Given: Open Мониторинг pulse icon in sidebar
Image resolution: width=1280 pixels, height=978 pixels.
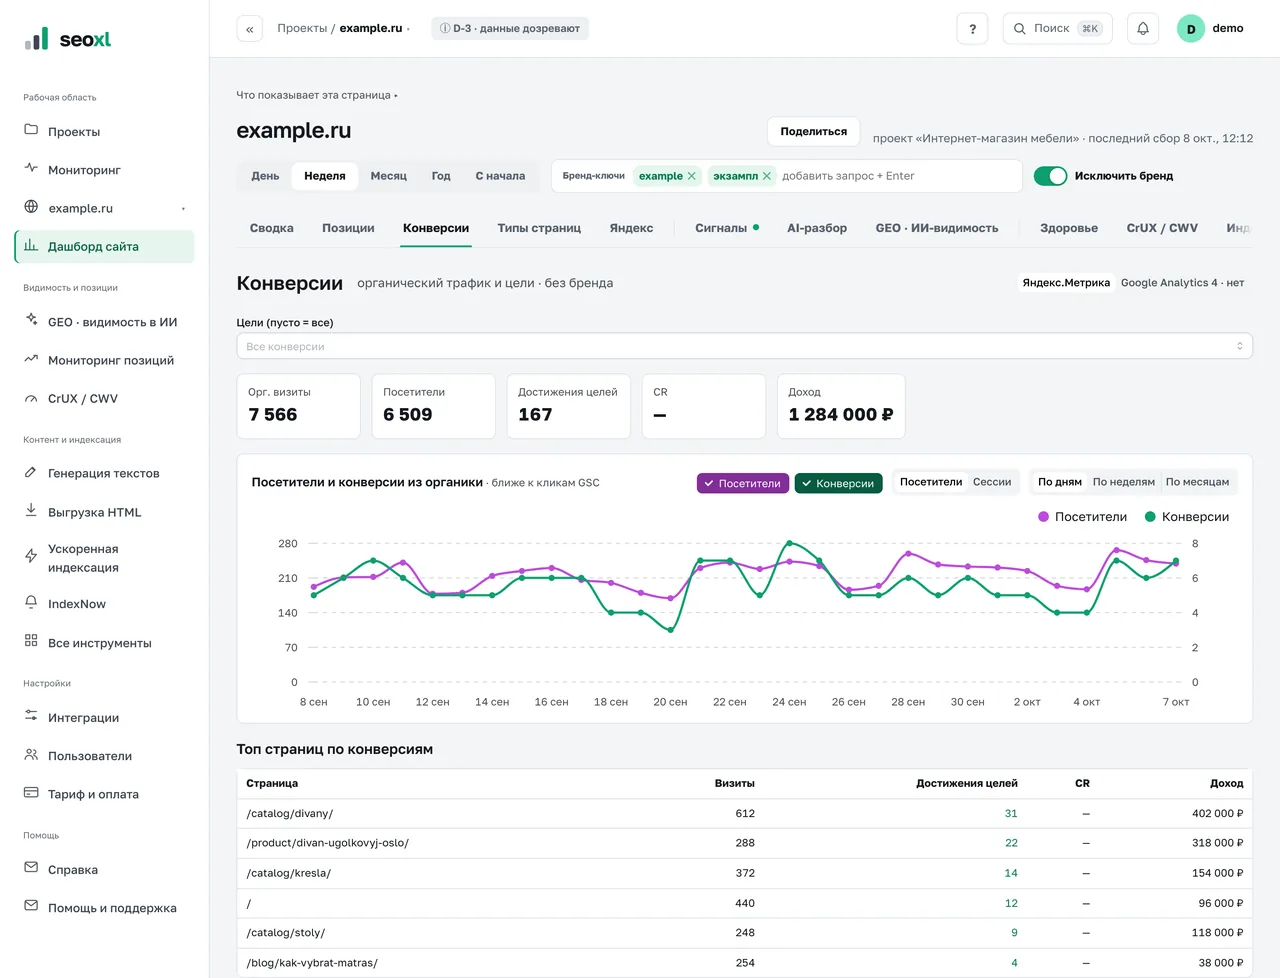Looking at the screenshot, I should tap(31, 168).
